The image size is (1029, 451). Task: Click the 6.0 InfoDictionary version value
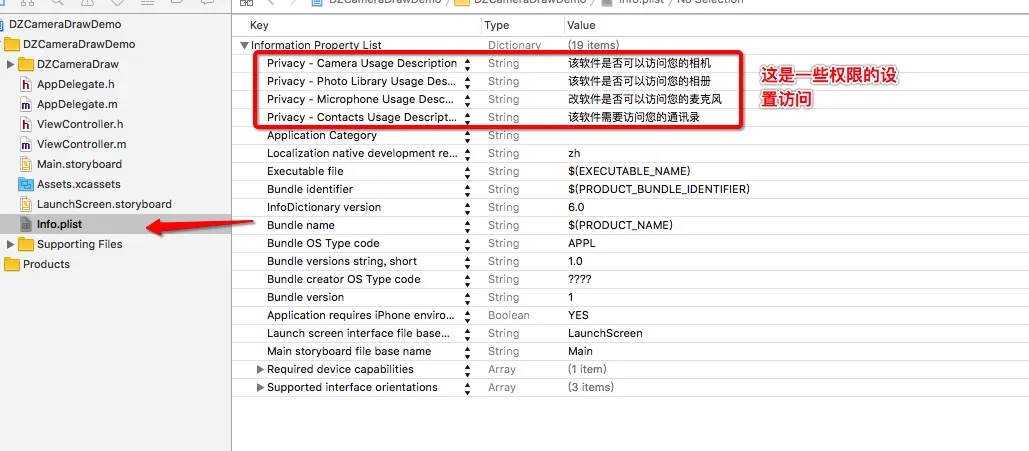tap(576, 207)
